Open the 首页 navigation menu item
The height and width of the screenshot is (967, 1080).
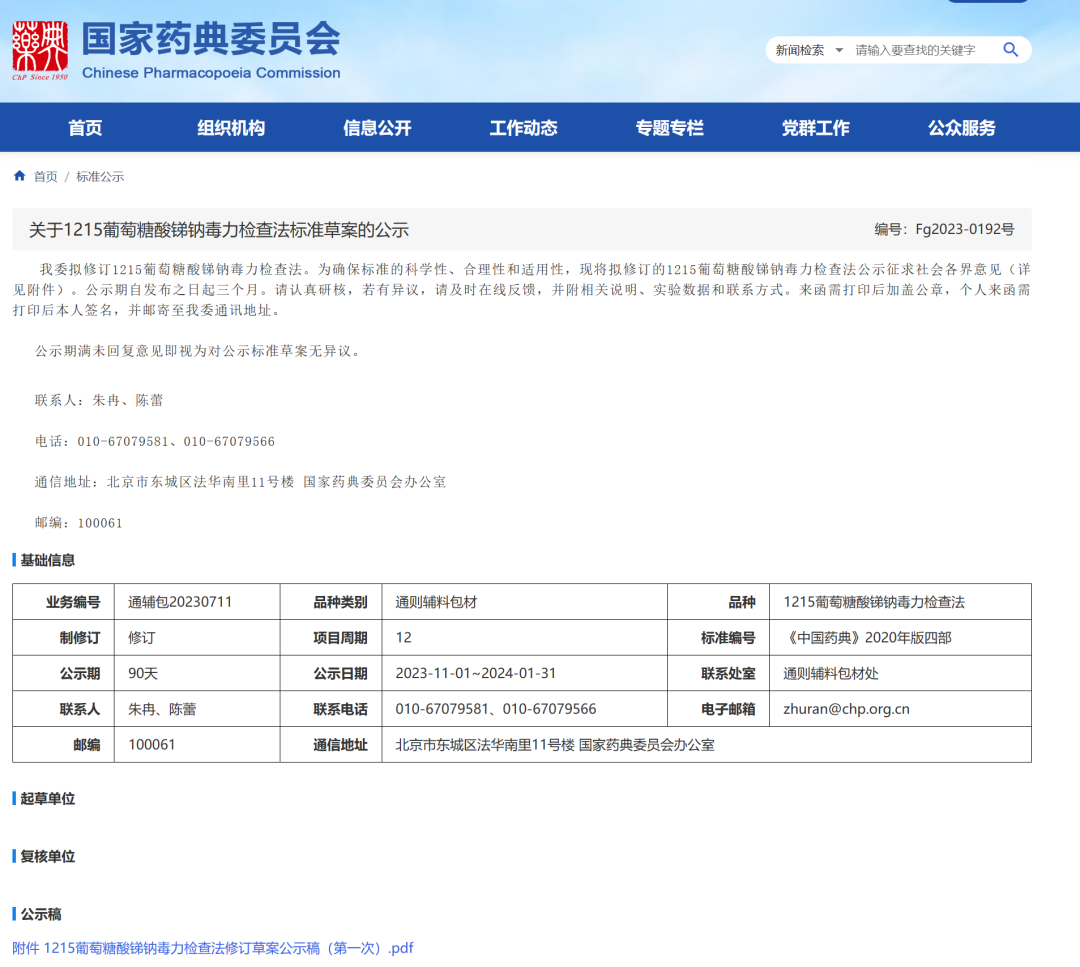pyautogui.click(x=85, y=127)
